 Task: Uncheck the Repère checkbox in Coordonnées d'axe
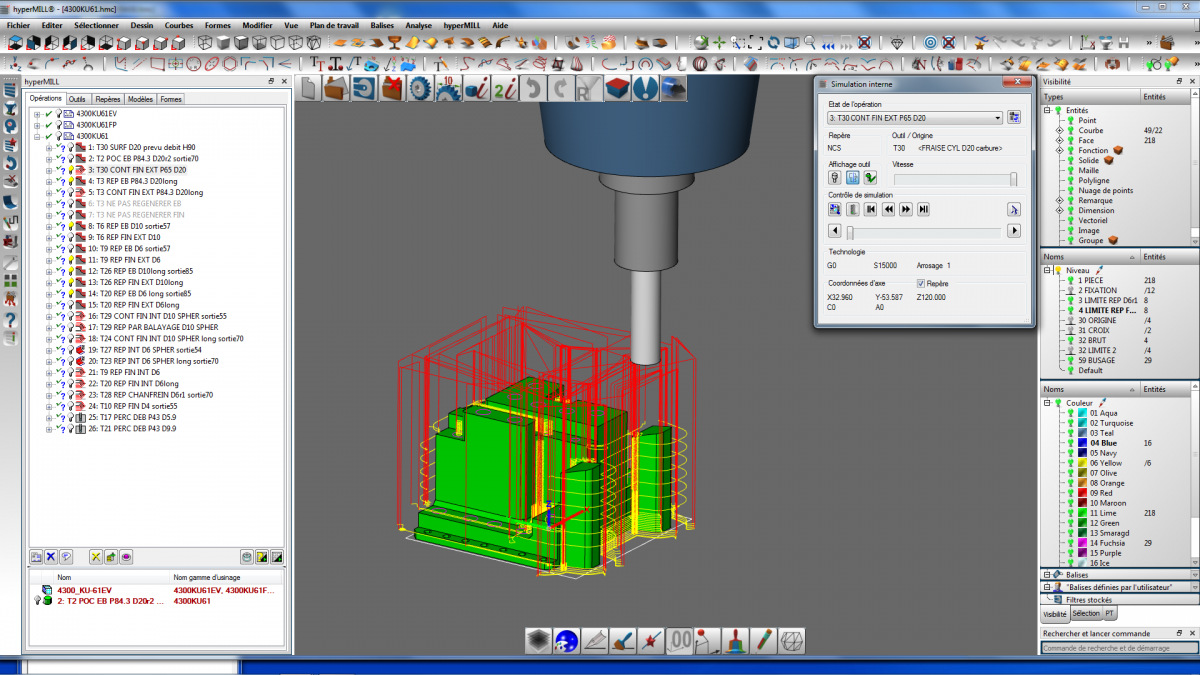tap(921, 284)
